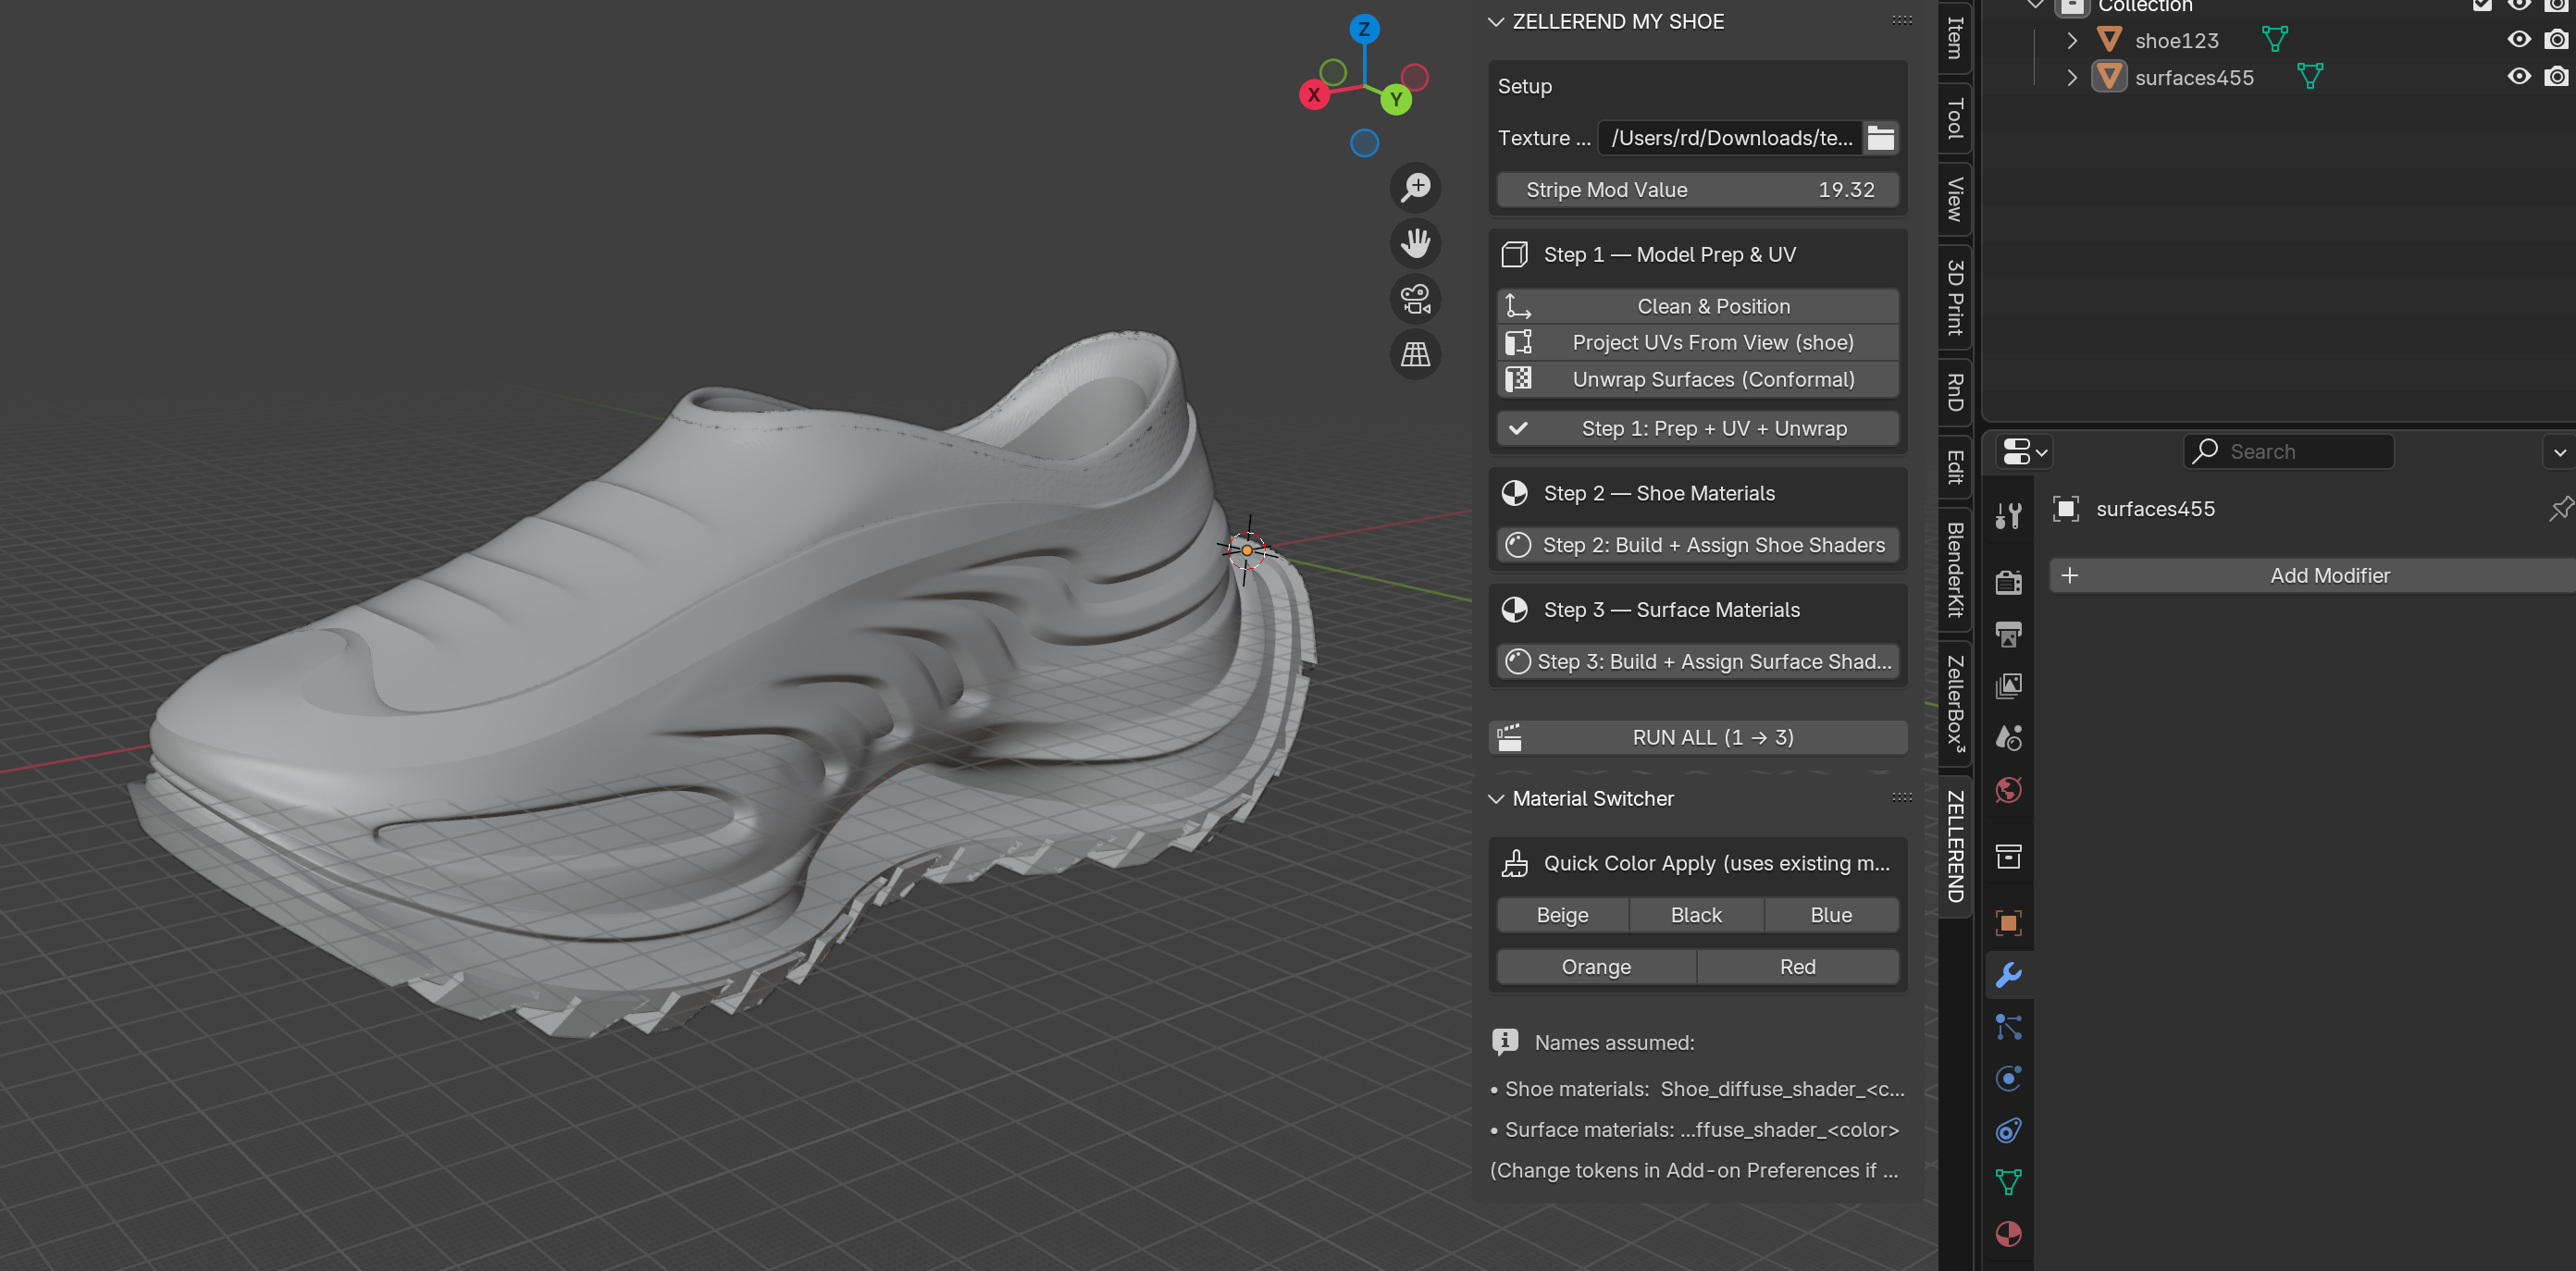
Task: Hide shoe123 with eye icon
Action: pos(2518,39)
